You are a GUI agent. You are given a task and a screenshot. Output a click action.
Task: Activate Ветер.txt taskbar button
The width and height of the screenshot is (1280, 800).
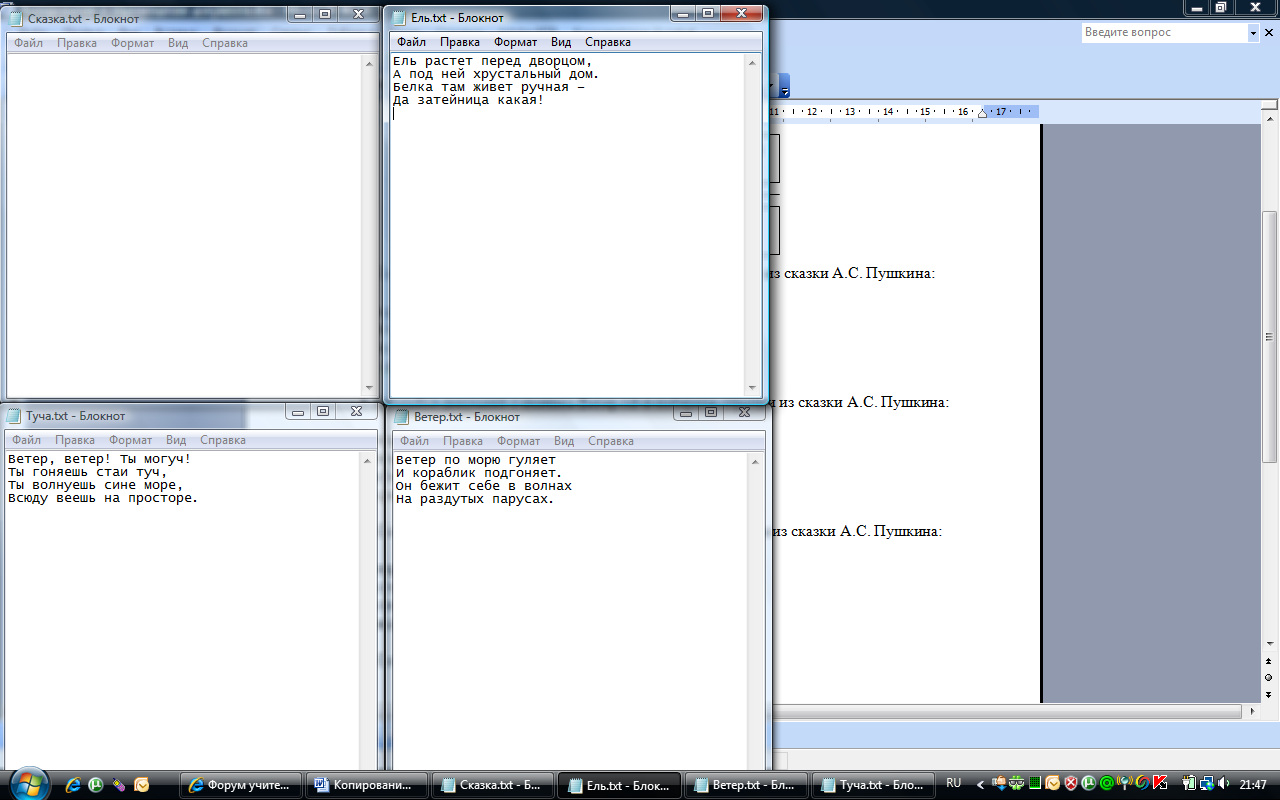744,785
